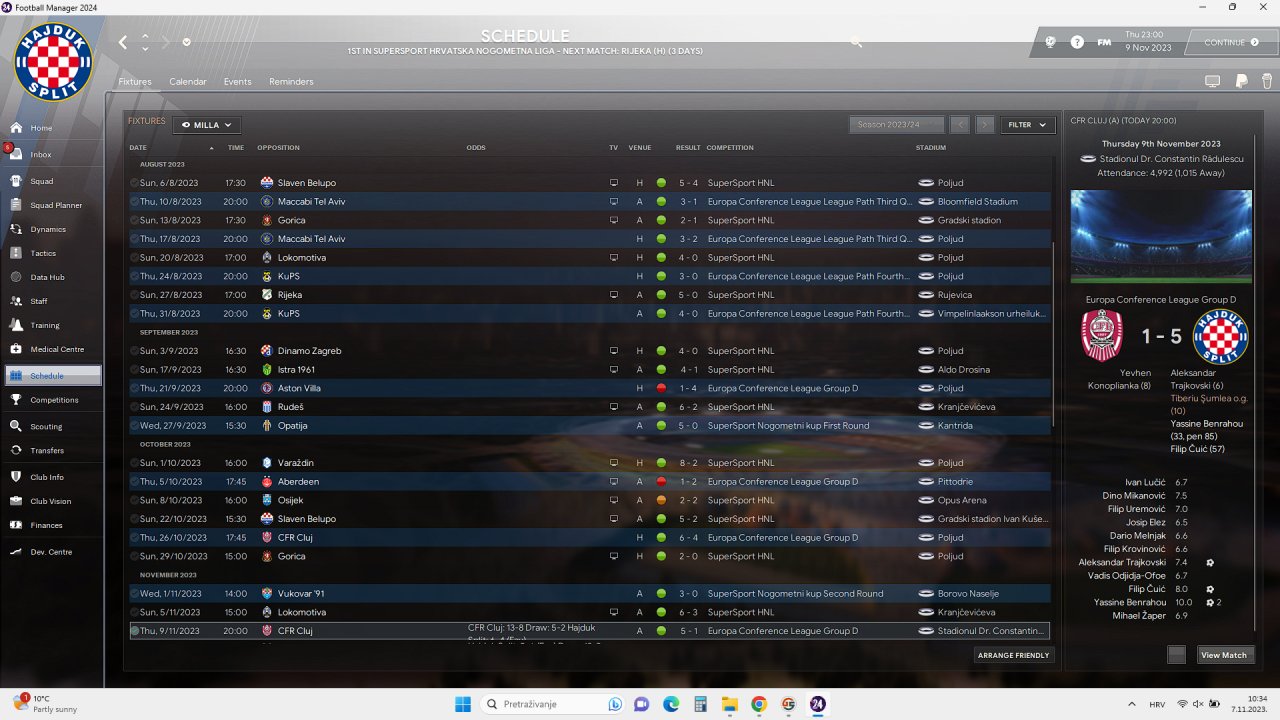
Task: Open Club Vision in the sidebar
Action: (x=53, y=501)
